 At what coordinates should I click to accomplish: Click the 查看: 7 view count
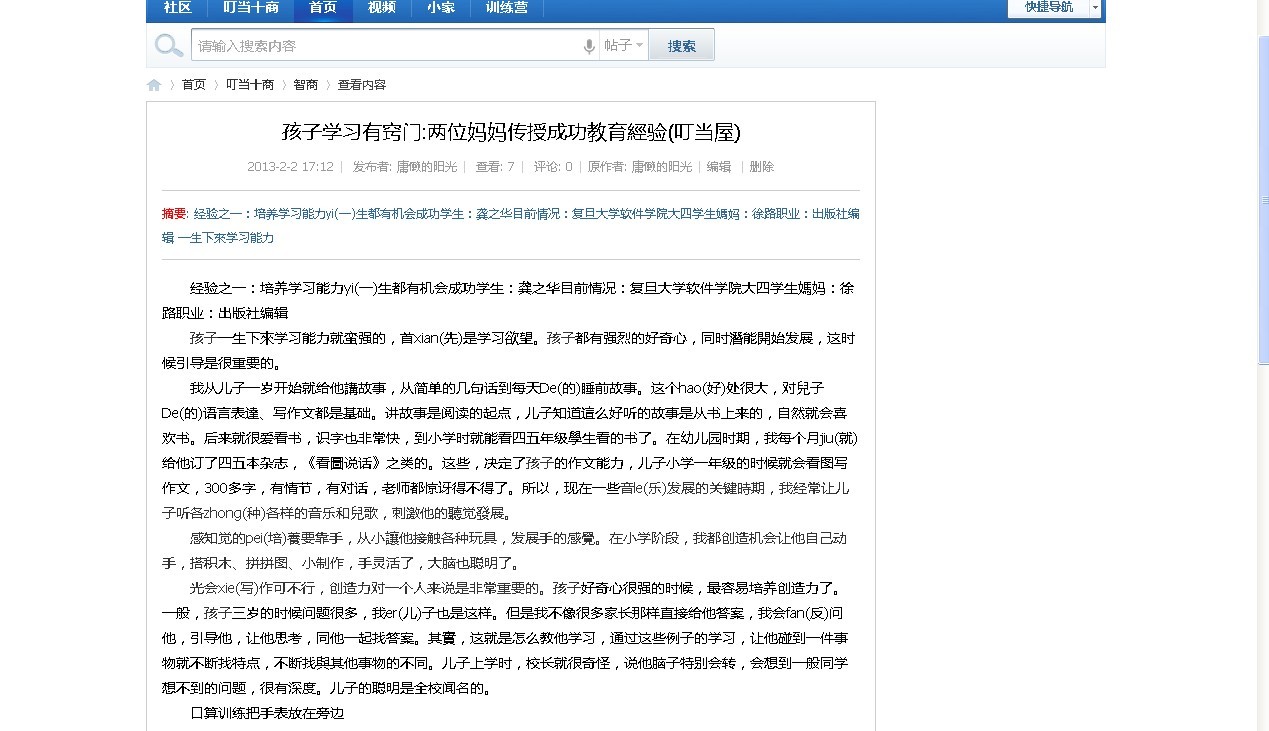(x=495, y=167)
